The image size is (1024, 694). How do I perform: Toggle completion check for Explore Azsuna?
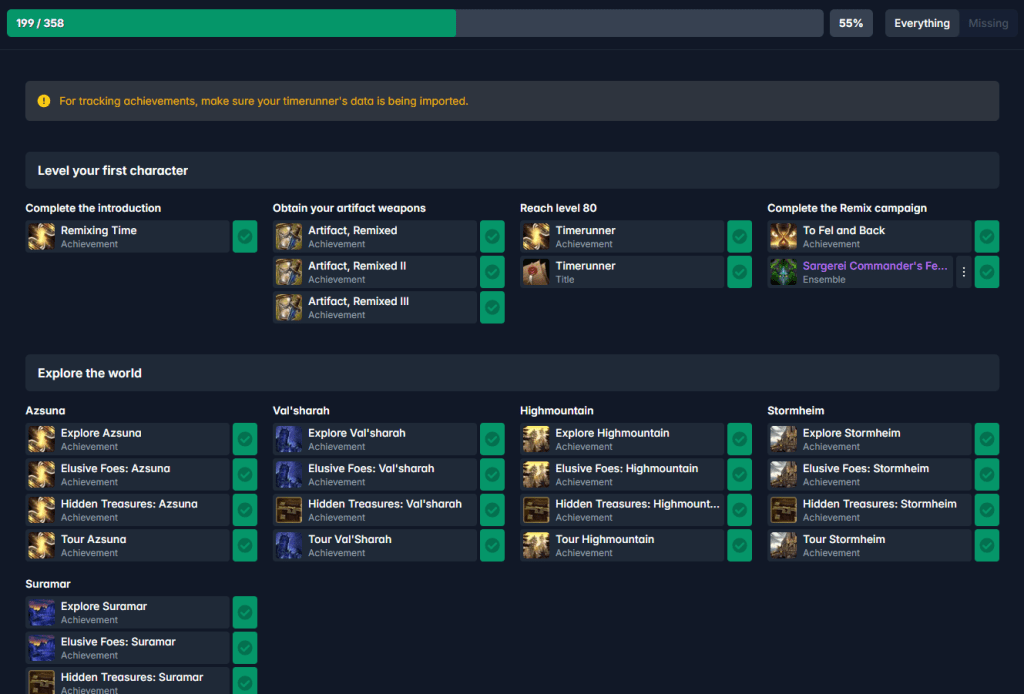pyautogui.click(x=245, y=439)
